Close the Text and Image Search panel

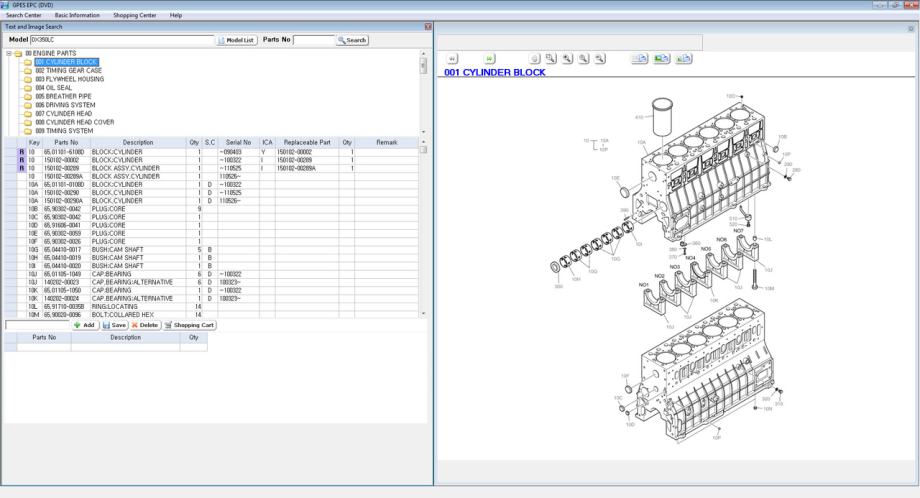point(428,25)
